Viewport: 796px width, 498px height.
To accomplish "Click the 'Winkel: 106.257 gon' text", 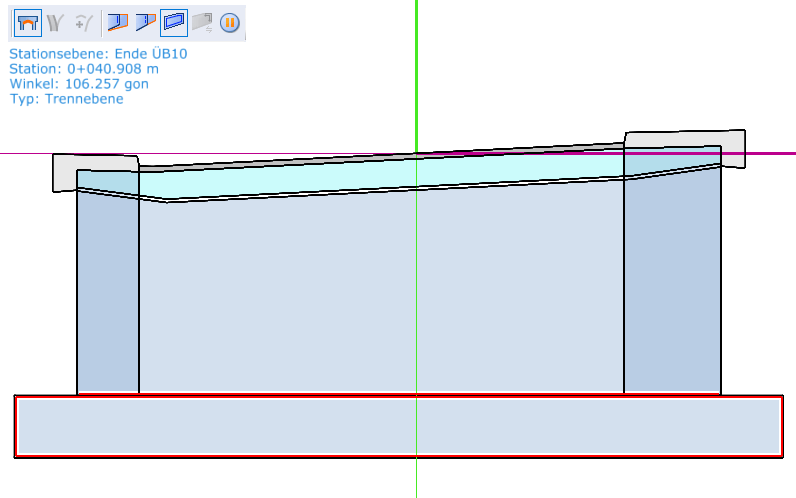I will 79,84.
